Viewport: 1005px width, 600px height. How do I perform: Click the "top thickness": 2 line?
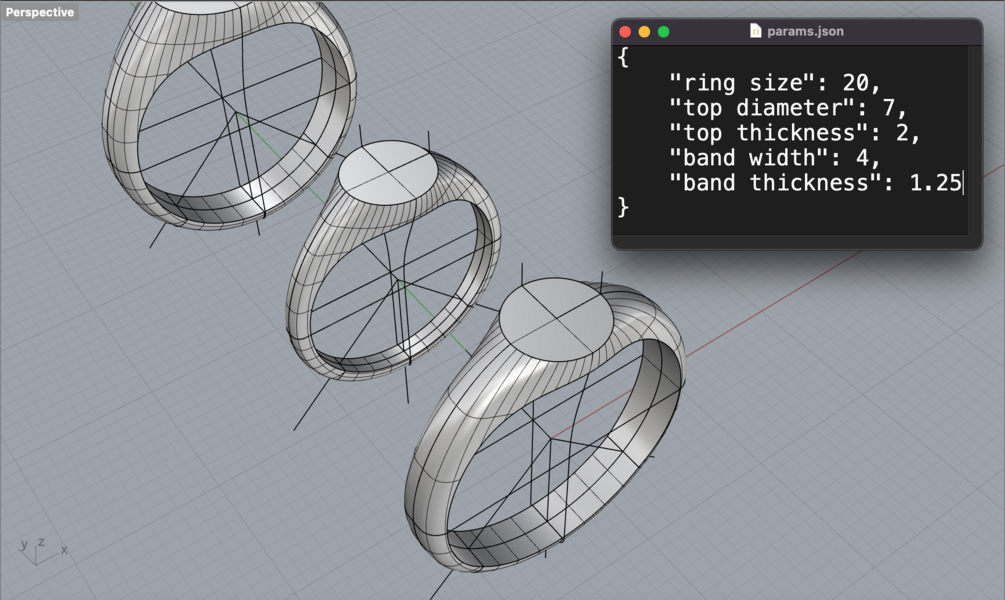pyautogui.click(x=795, y=133)
